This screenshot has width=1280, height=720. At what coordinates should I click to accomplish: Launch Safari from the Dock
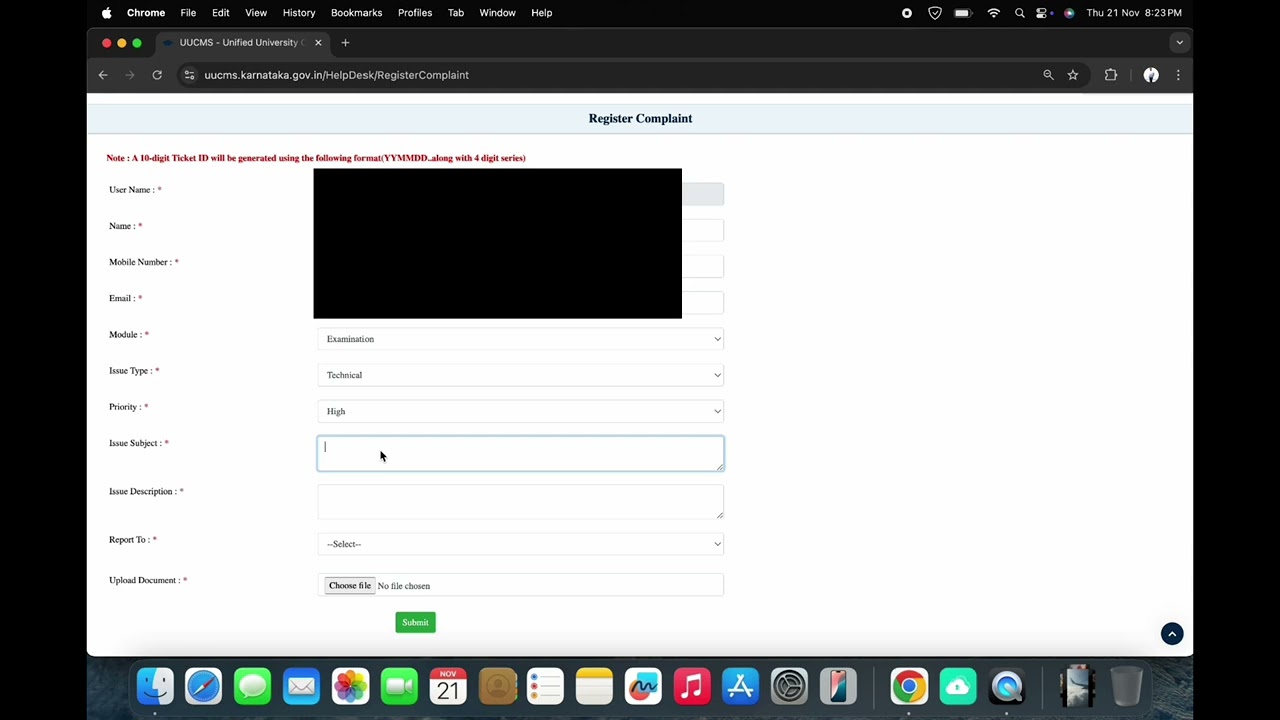tap(203, 687)
